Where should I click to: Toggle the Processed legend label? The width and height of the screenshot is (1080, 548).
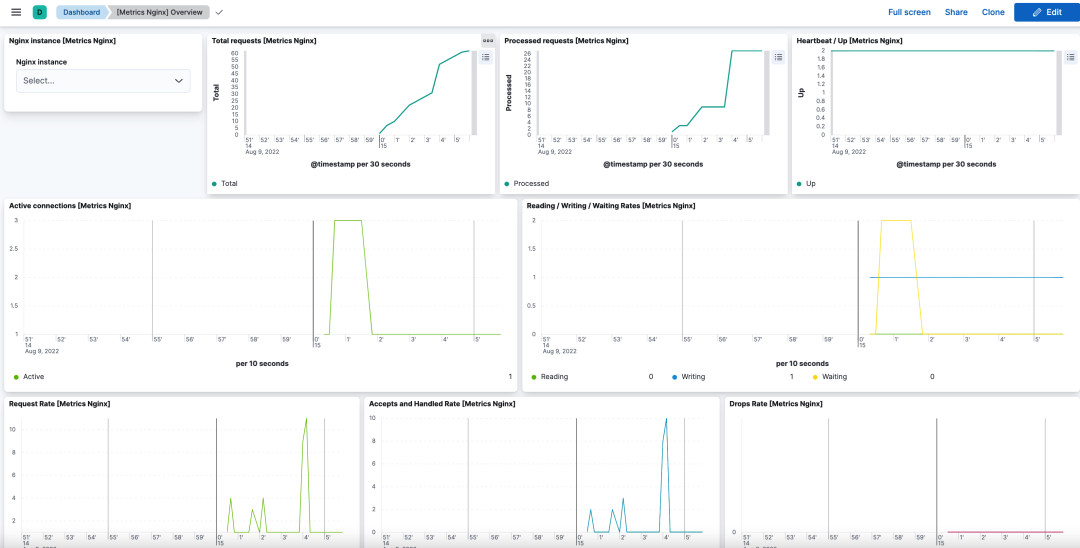pyautogui.click(x=531, y=184)
